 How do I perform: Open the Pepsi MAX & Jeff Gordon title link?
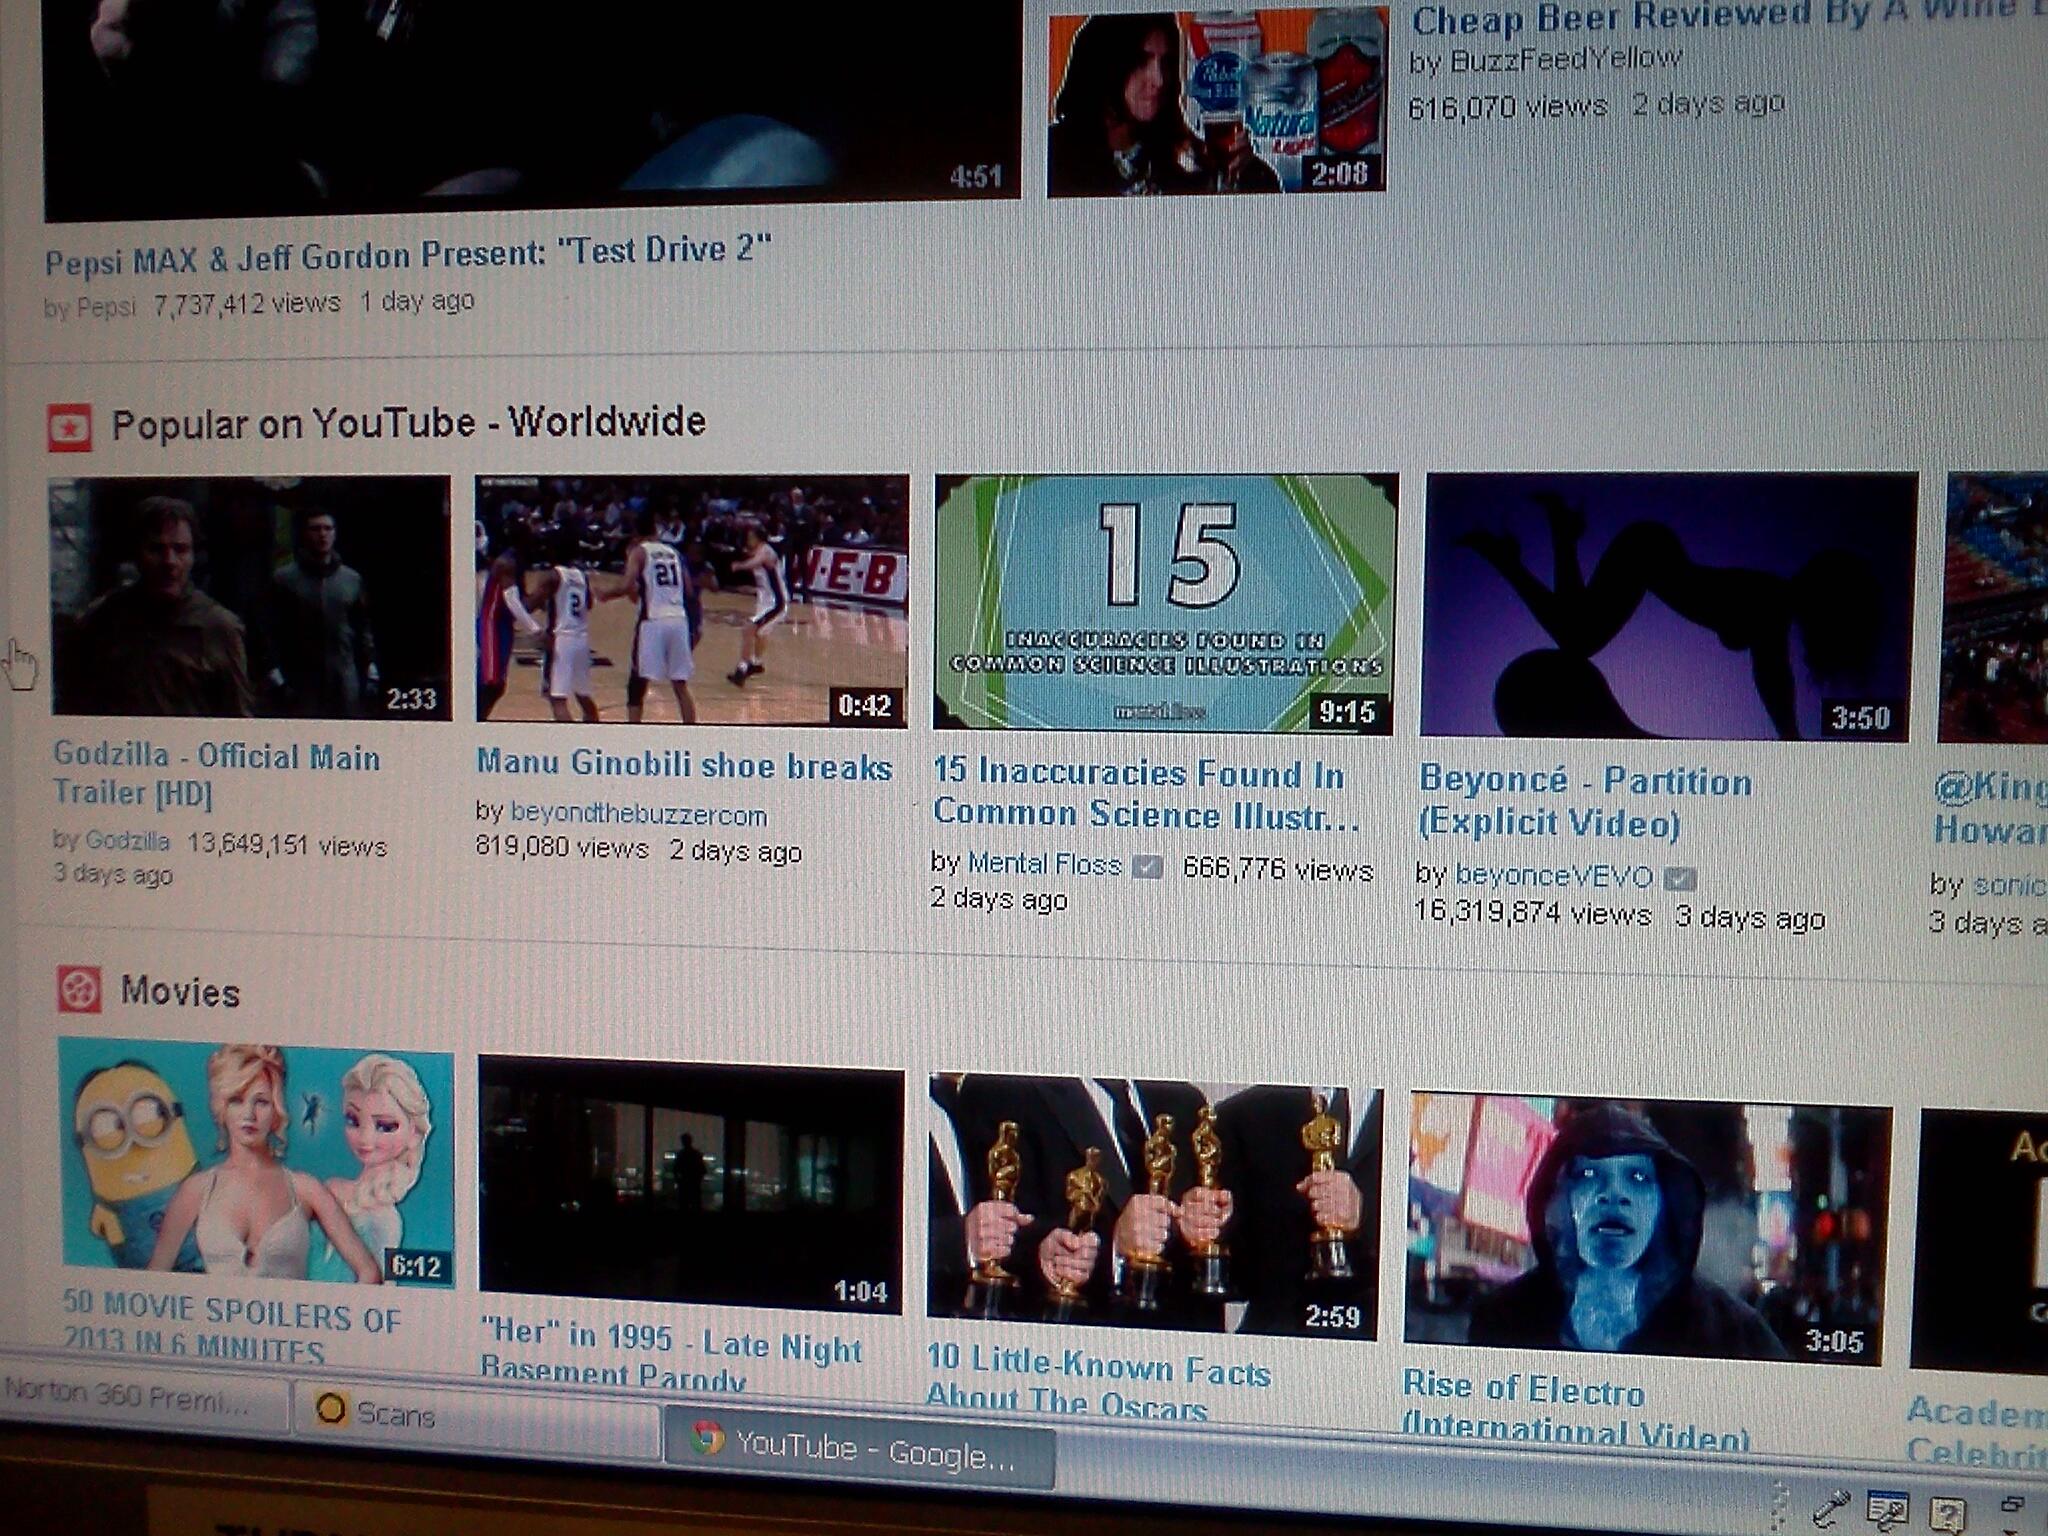[408, 255]
